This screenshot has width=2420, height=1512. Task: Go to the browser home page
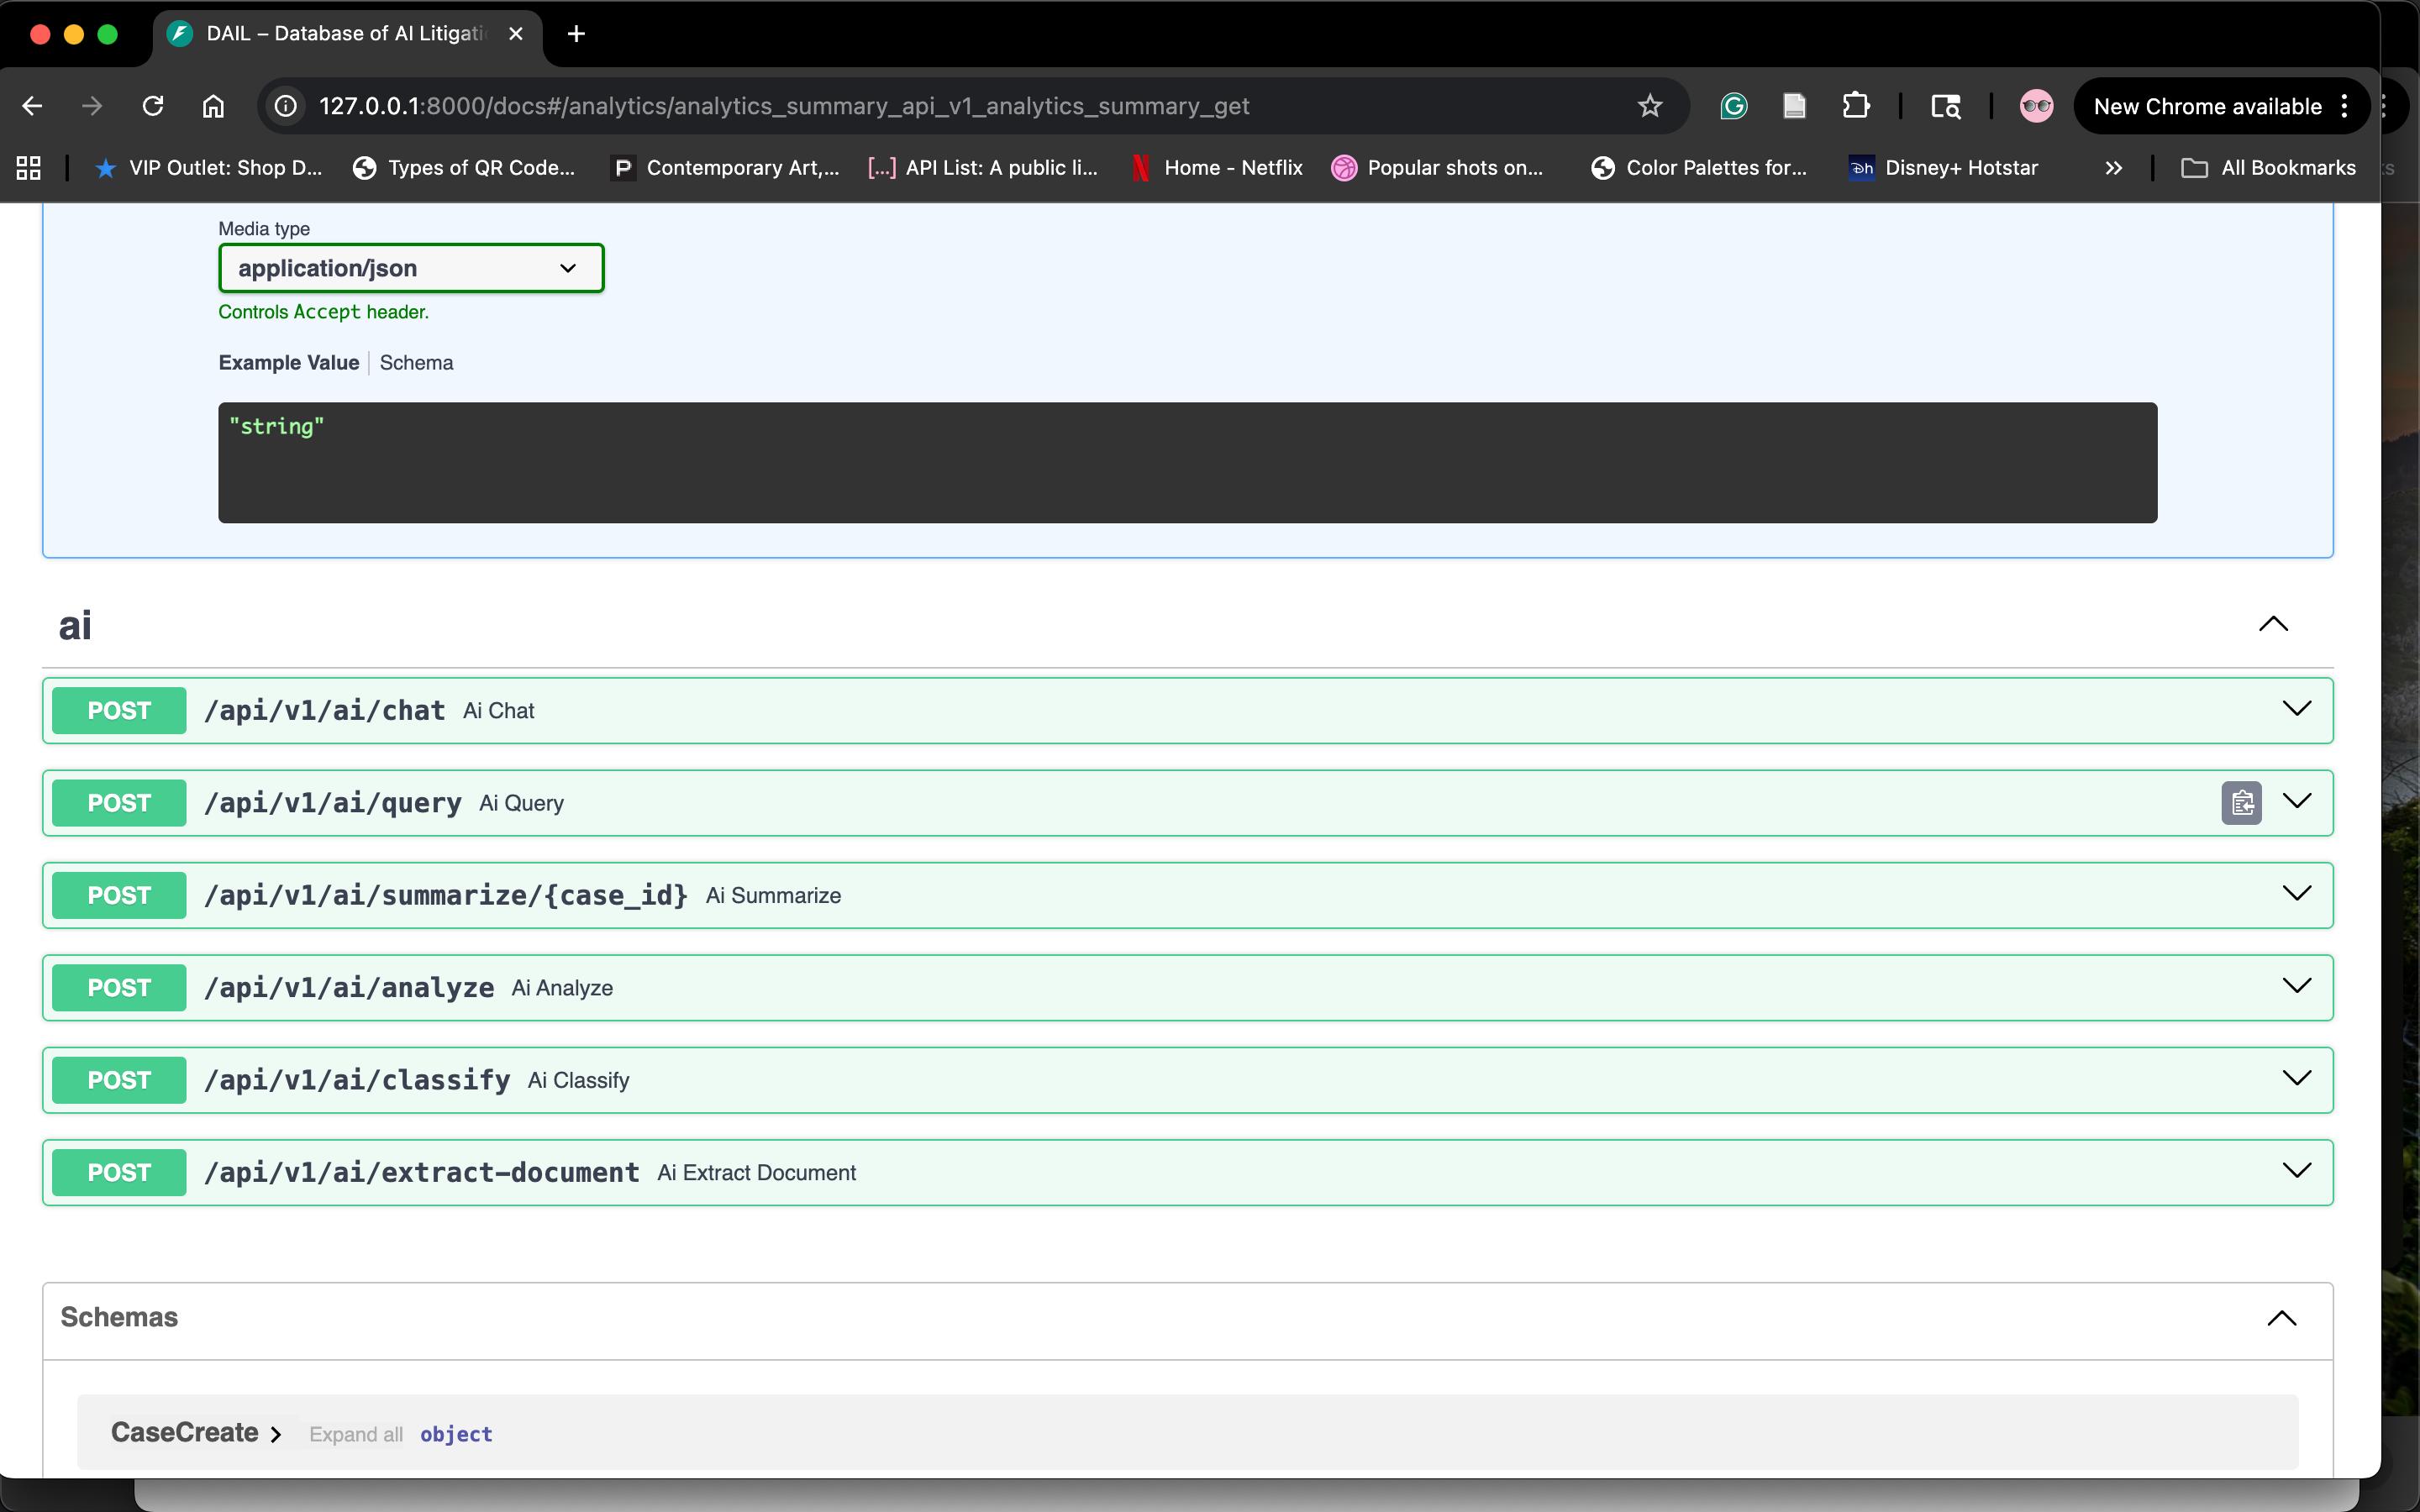(x=213, y=106)
